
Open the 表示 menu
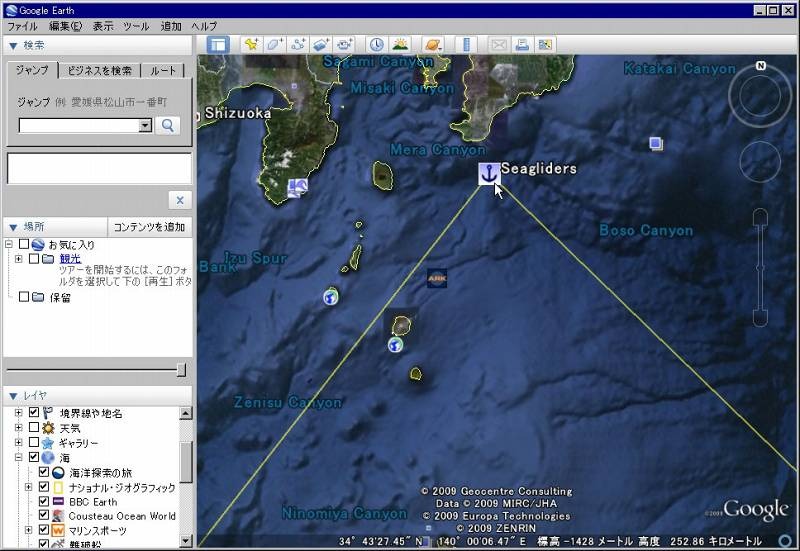click(103, 26)
